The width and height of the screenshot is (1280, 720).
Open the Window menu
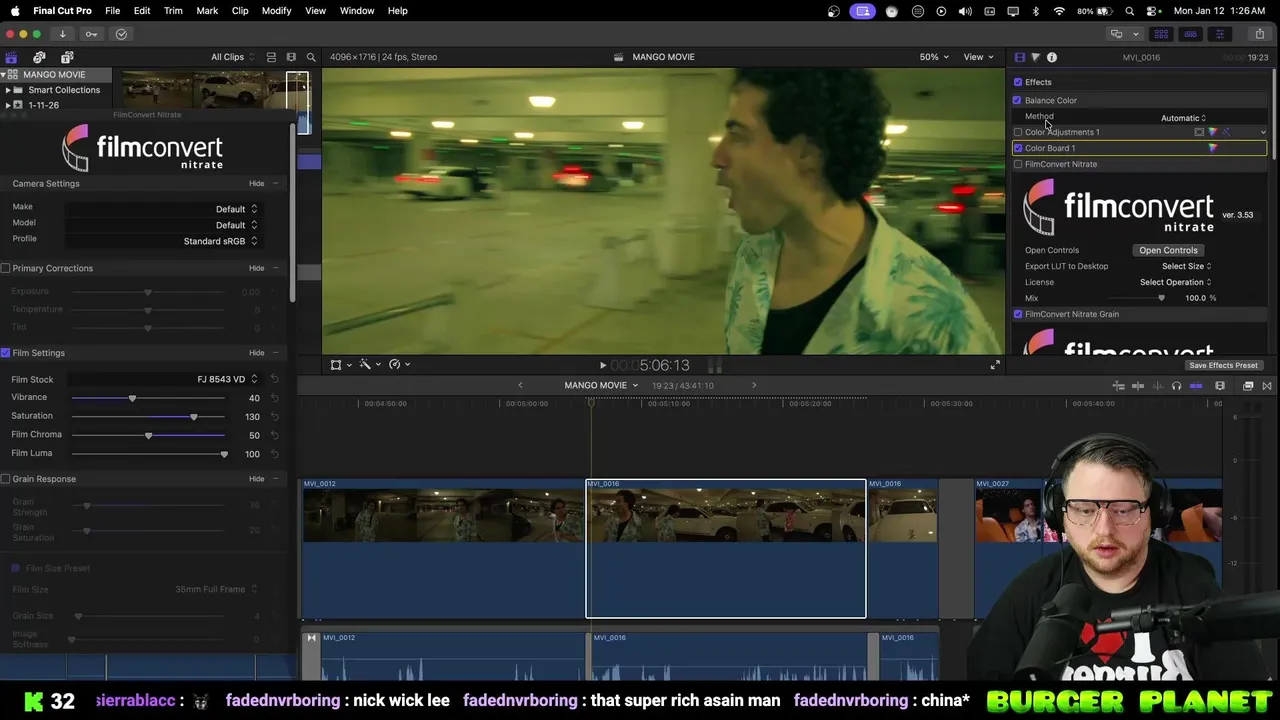[357, 10]
